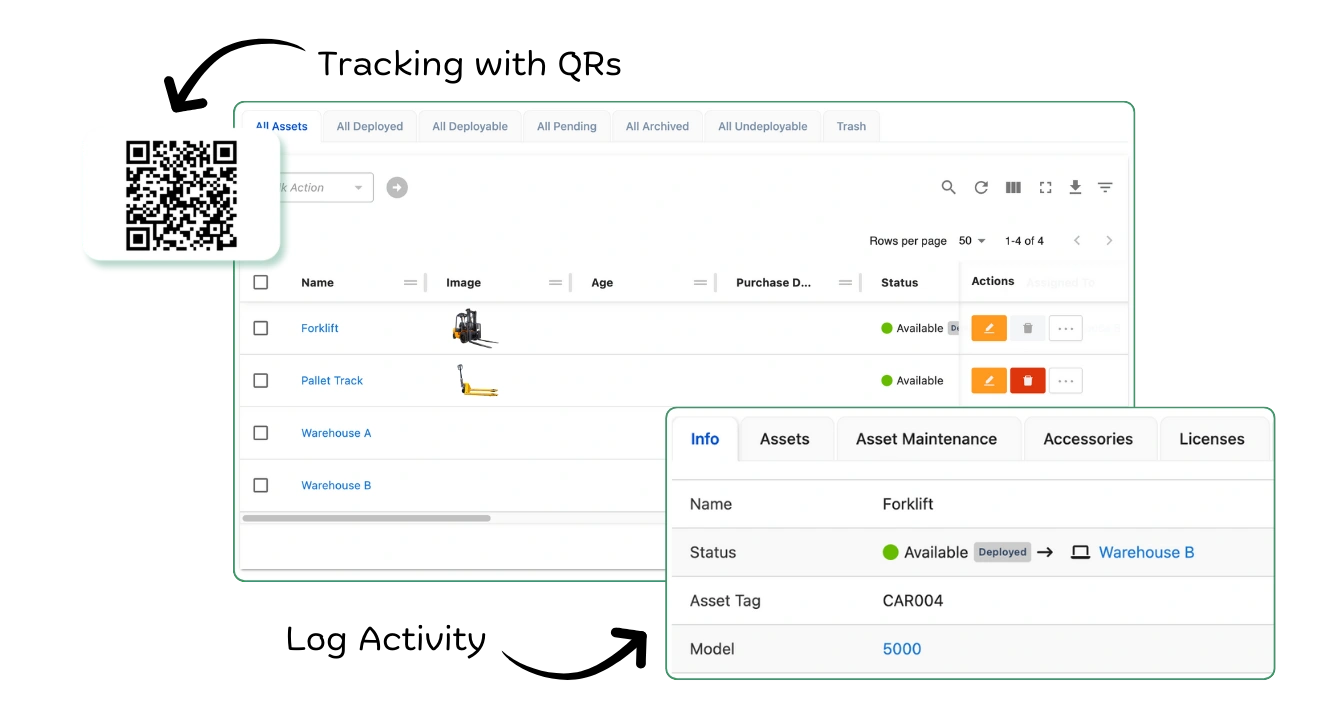Viewport: 1328px width, 727px height.
Task: Toggle fullscreen table view icon
Action: (1045, 188)
